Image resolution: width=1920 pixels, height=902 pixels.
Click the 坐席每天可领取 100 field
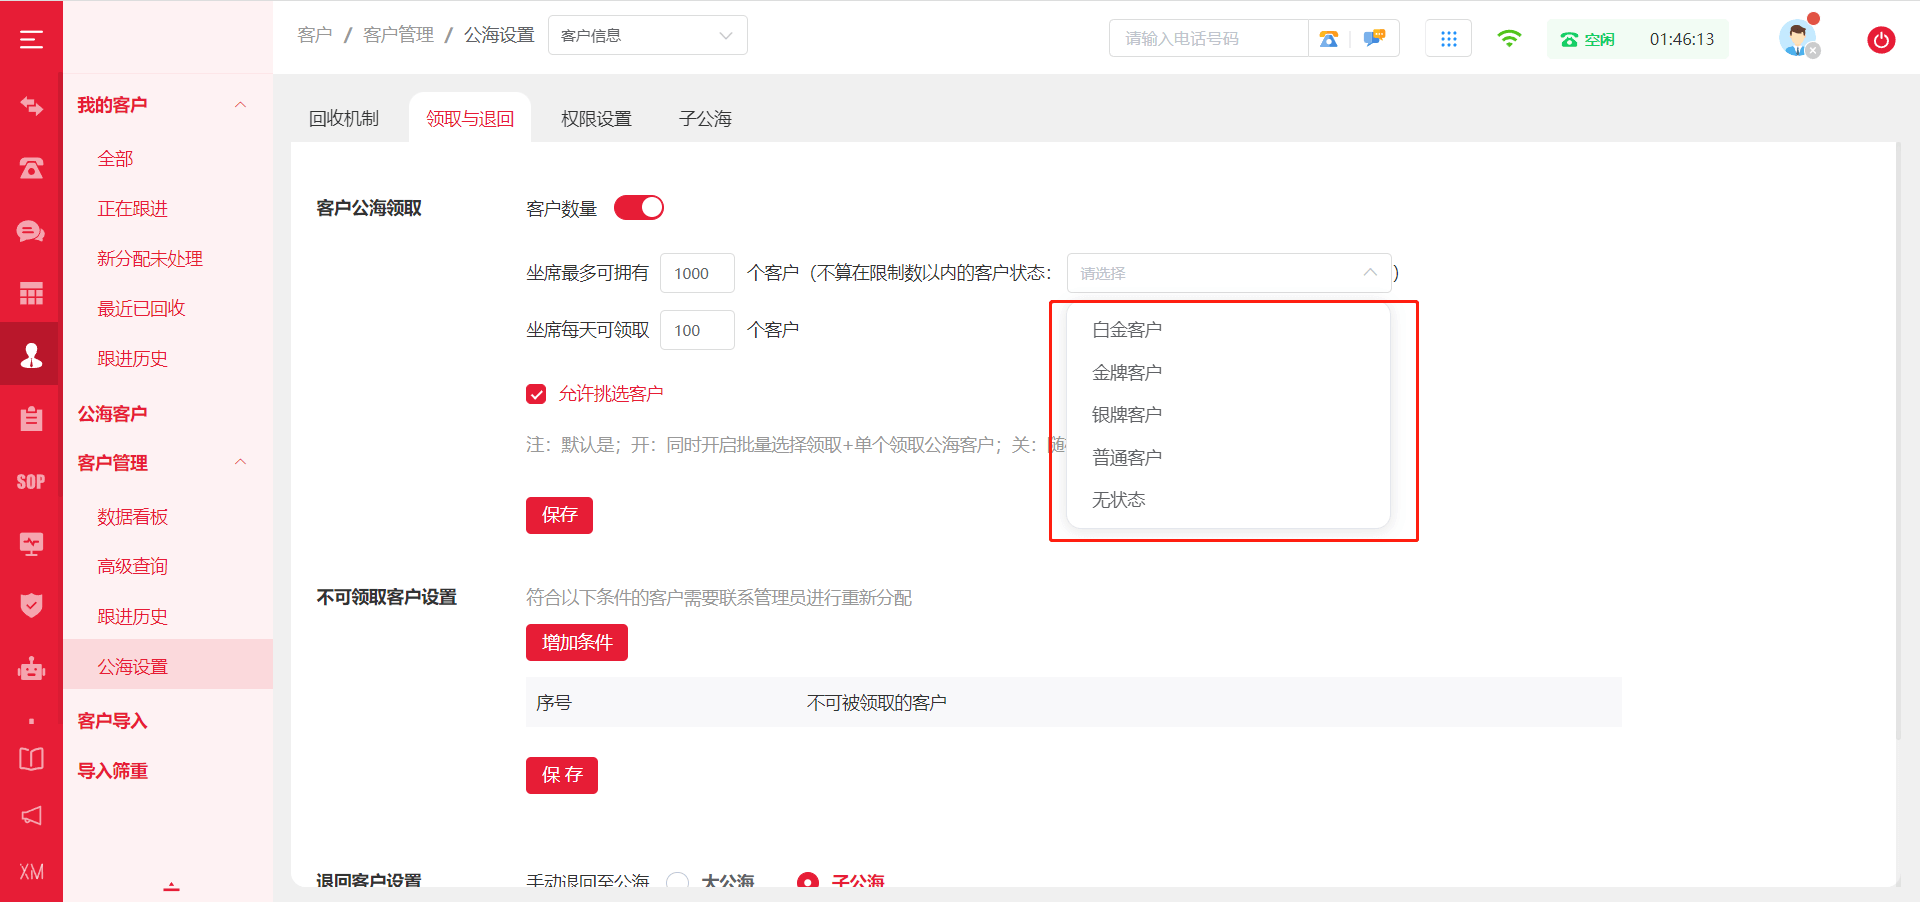point(697,330)
